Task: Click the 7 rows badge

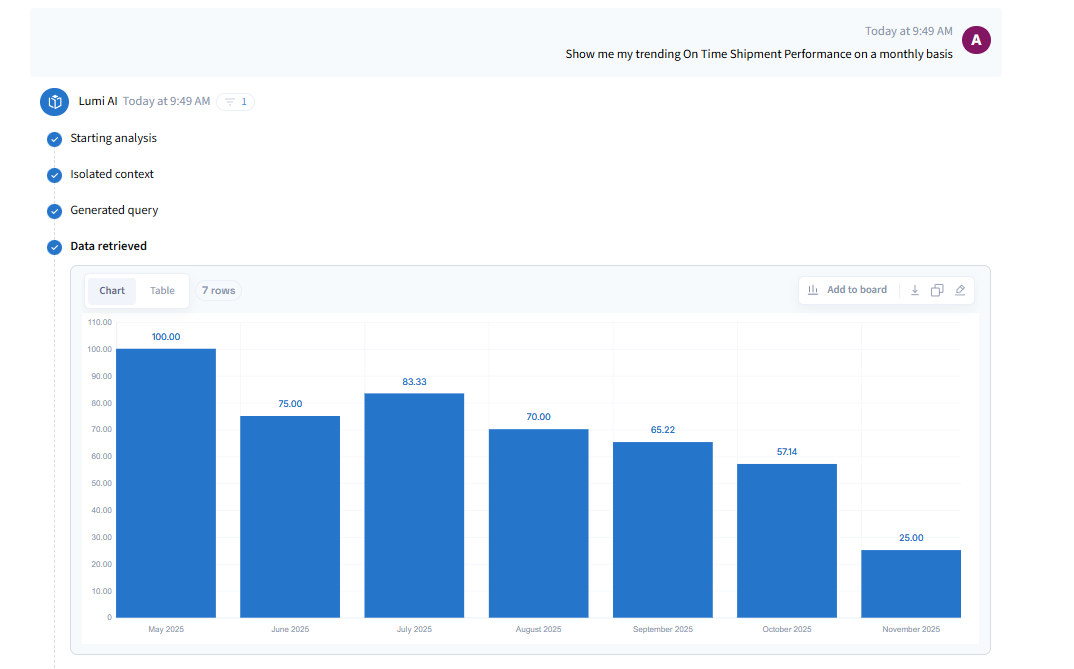Action: click(218, 291)
